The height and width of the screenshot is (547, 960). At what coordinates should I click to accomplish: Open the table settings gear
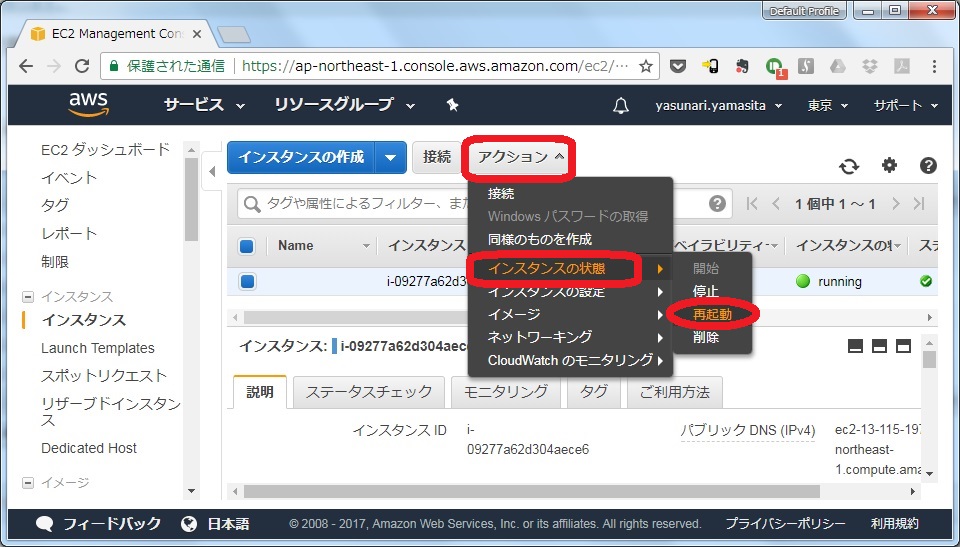pyautogui.click(x=889, y=165)
